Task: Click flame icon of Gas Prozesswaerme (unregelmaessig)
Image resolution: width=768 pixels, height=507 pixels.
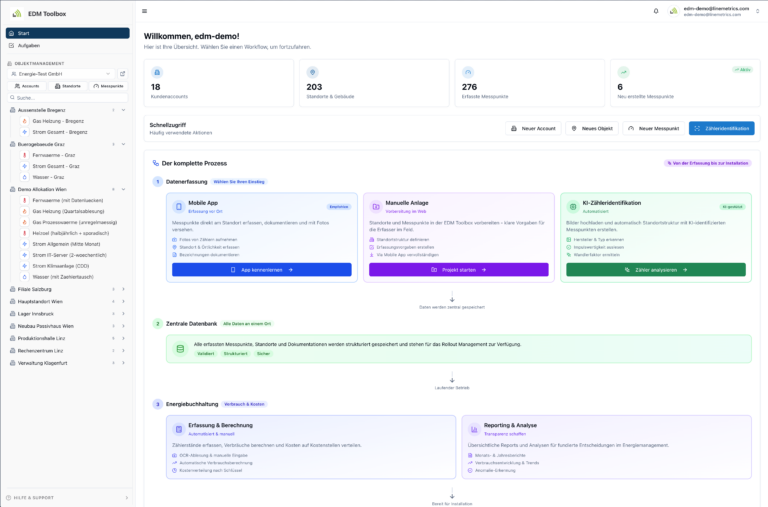Action: pyautogui.click(x=24, y=222)
